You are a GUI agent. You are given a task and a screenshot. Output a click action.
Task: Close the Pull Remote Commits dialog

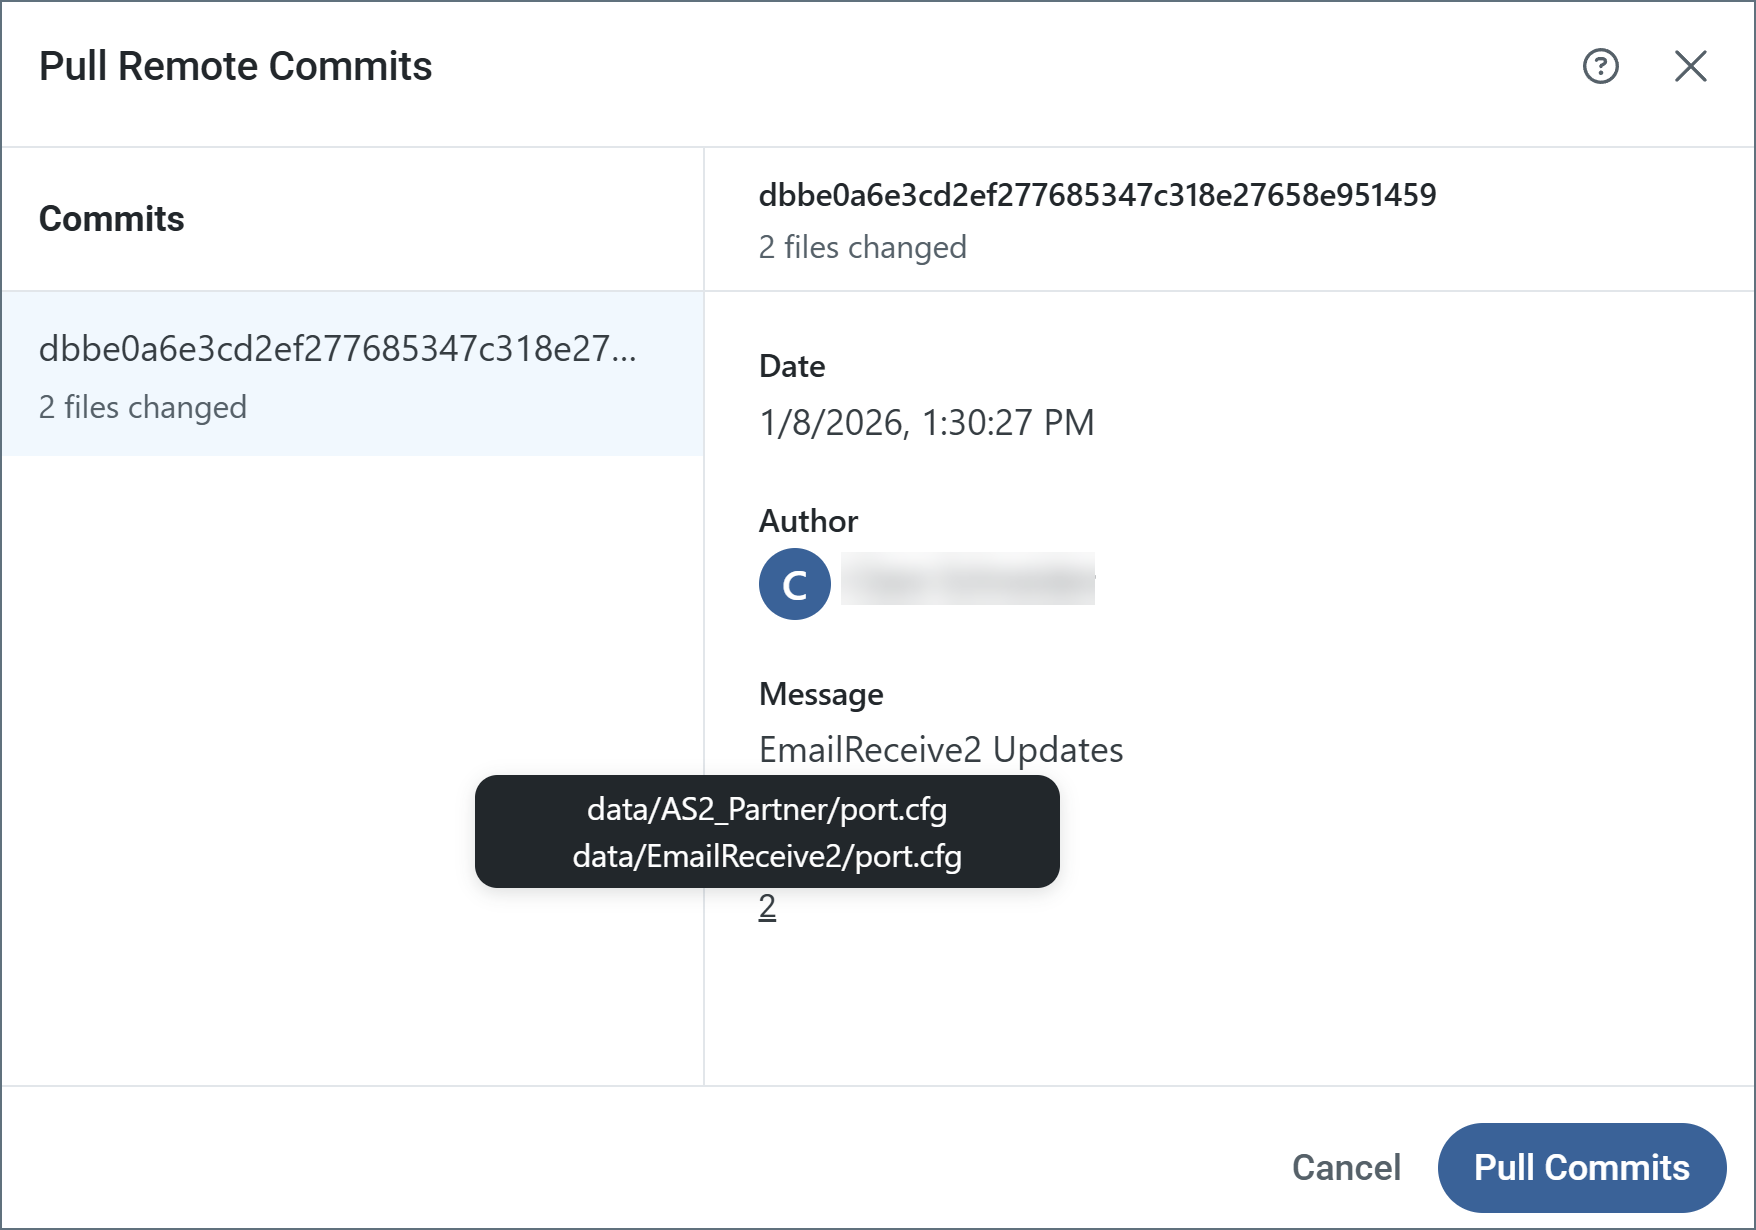click(x=1690, y=66)
